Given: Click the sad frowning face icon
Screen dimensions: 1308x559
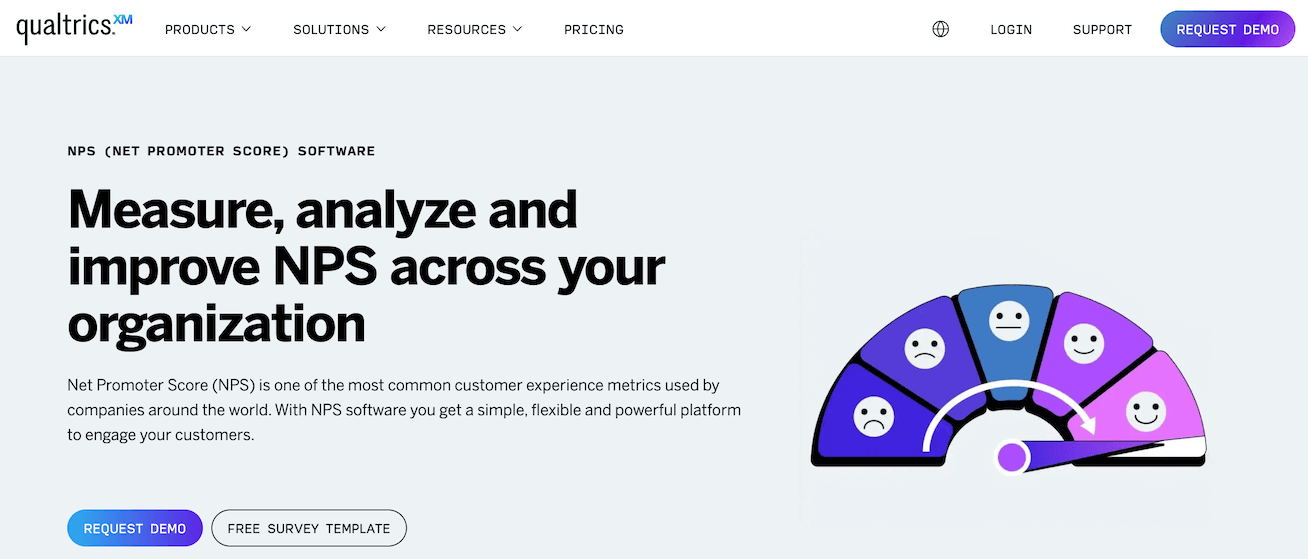Looking at the screenshot, I should 873,416.
